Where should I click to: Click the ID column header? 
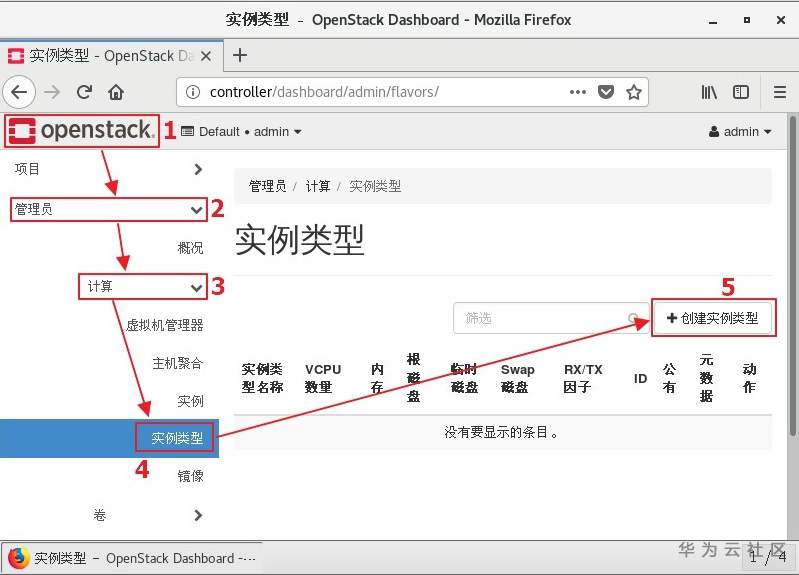tap(640, 379)
